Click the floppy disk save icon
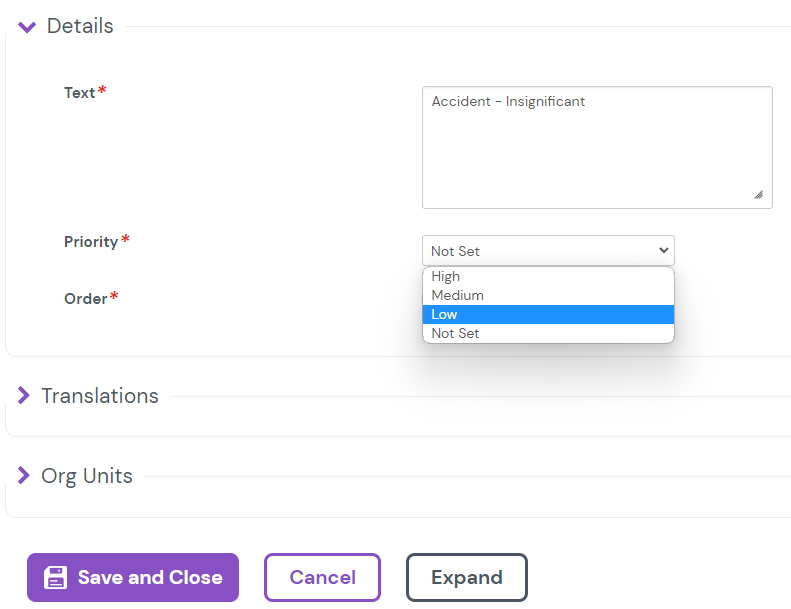This screenshot has height=609, width=791. 56,578
